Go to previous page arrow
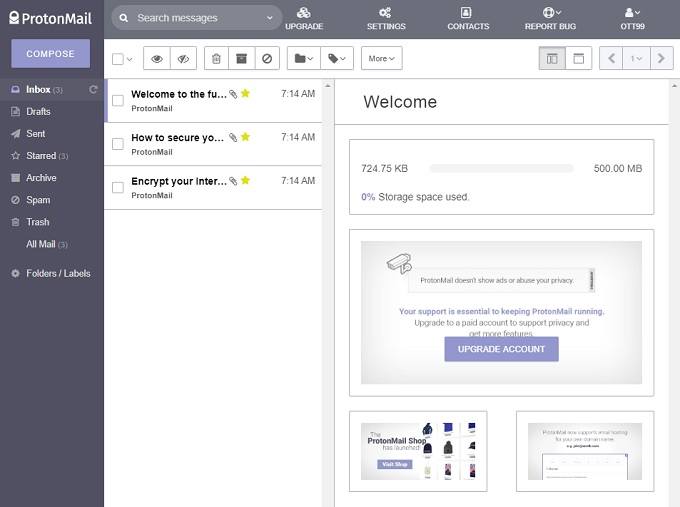The image size is (680, 507). pyautogui.click(x=611, y=58)
